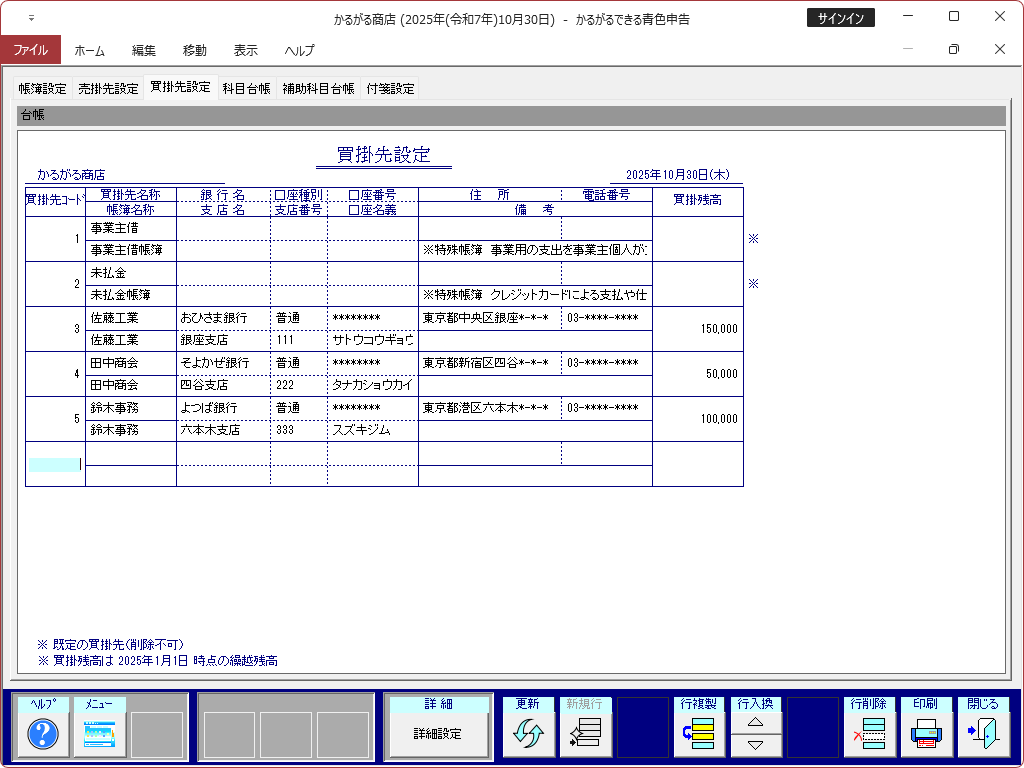Duplicate row with the 行複製 icon
This screenshot has height=768, width=1024.
click(x=698, y=735)
